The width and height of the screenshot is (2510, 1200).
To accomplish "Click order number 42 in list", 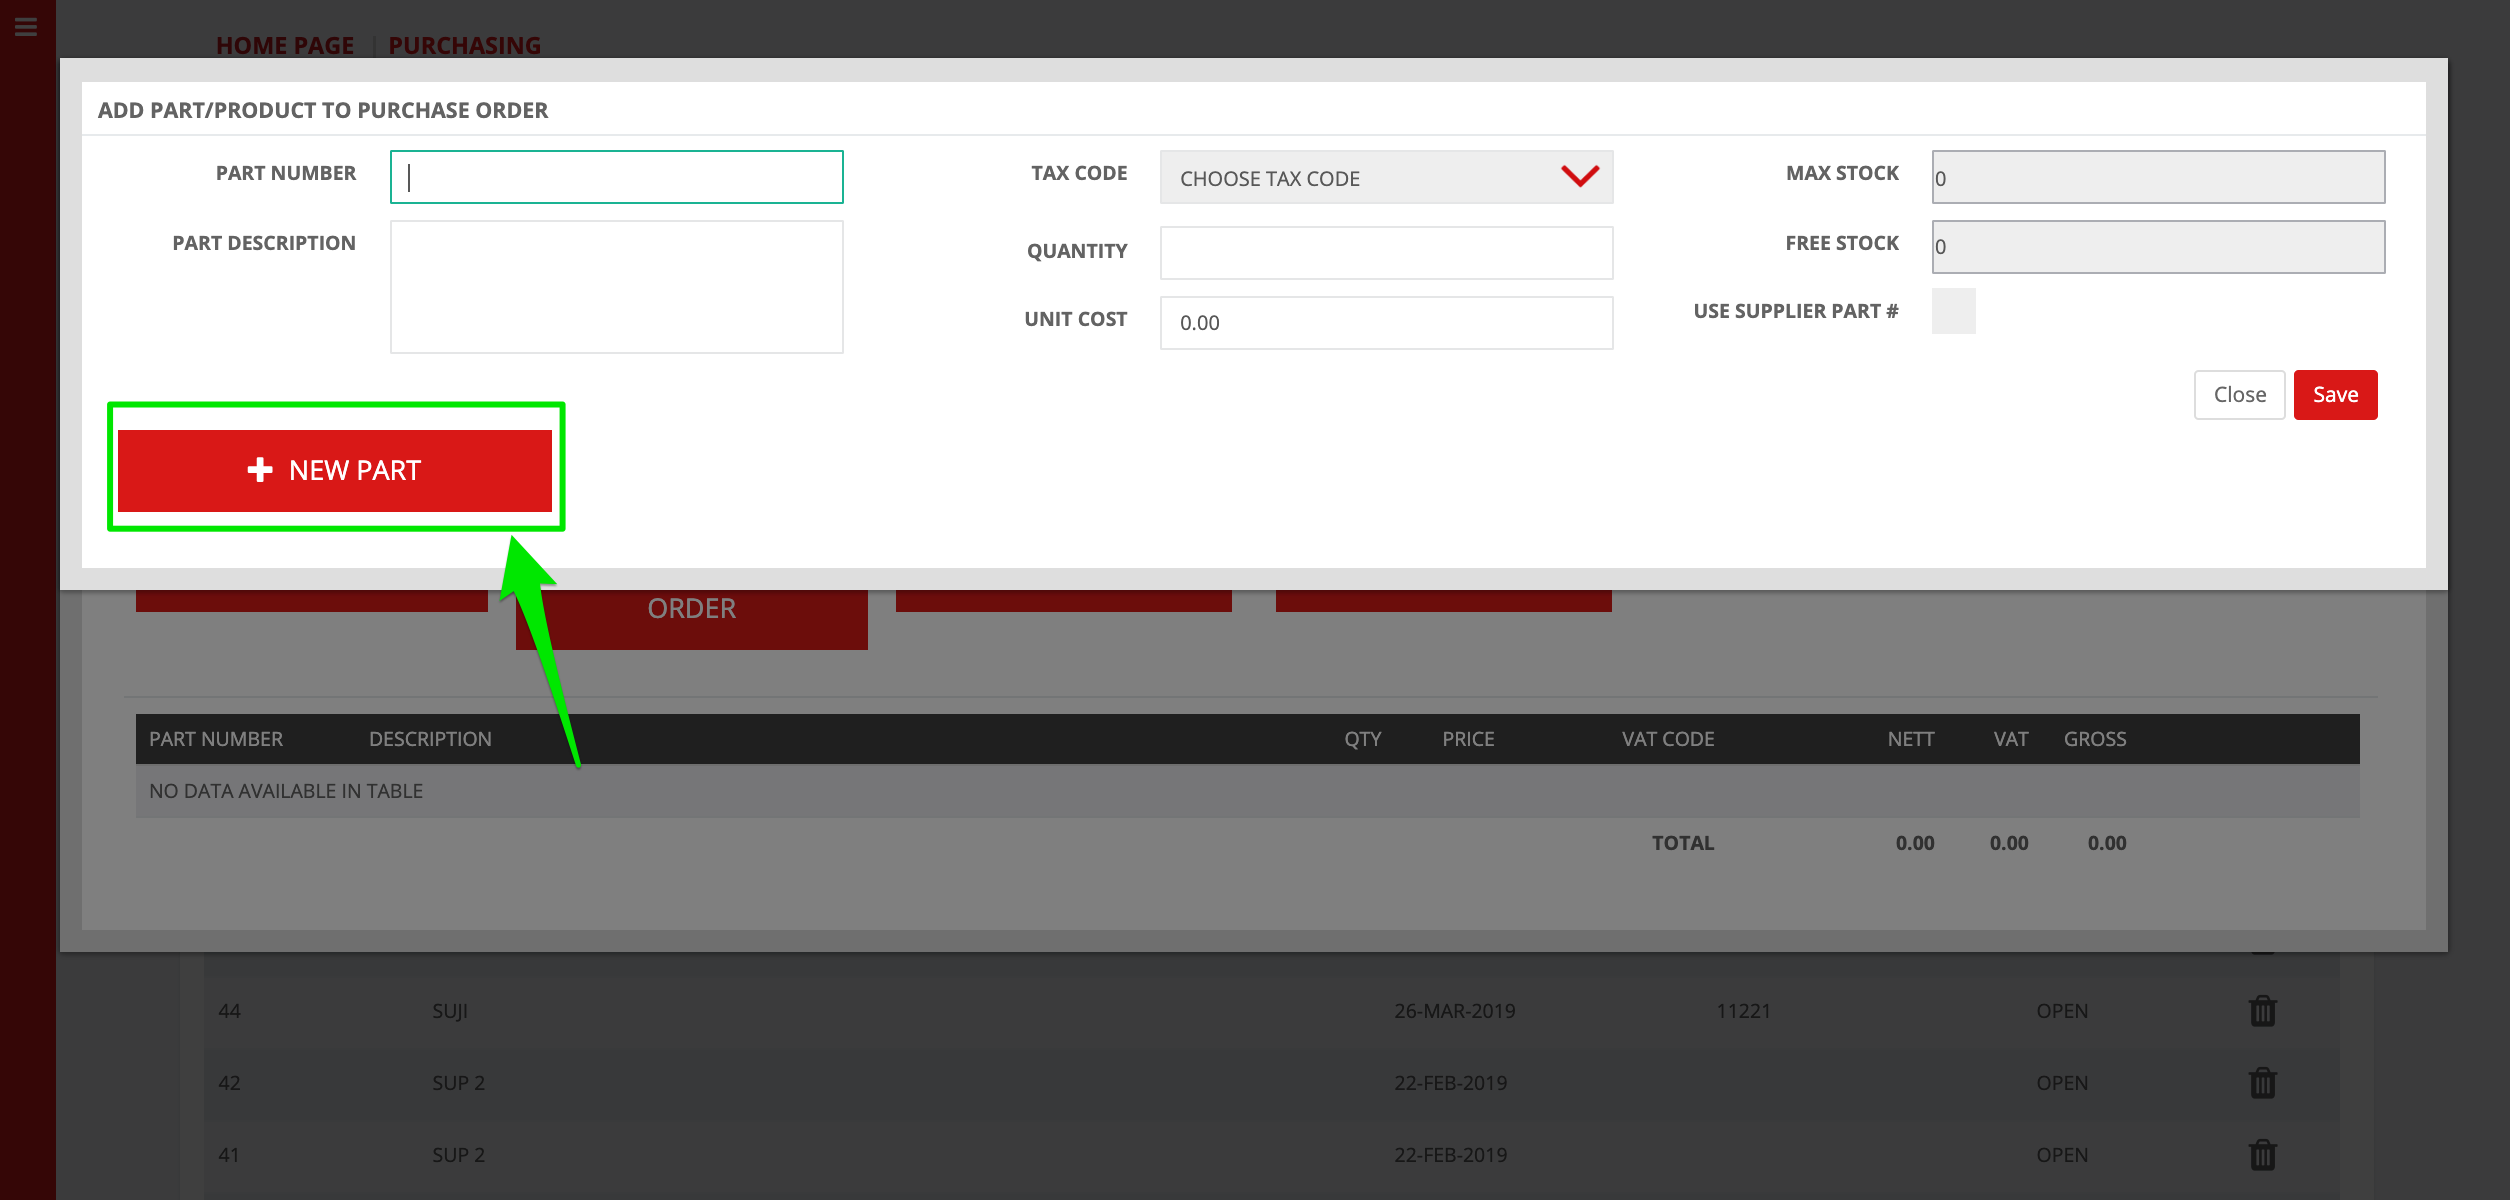I will coord(229,1083).
